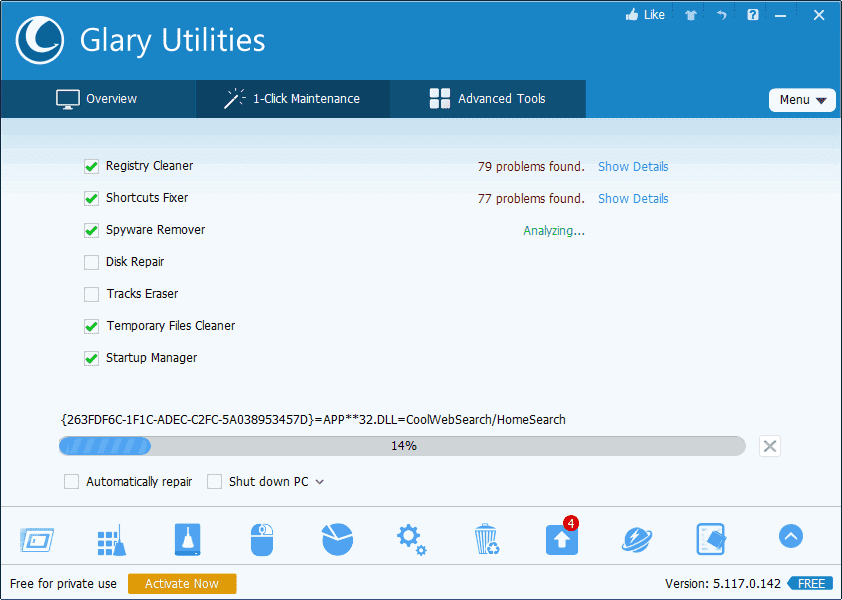Open the Overview tab
Screen dimensions: 842x600
coord(98,99)
